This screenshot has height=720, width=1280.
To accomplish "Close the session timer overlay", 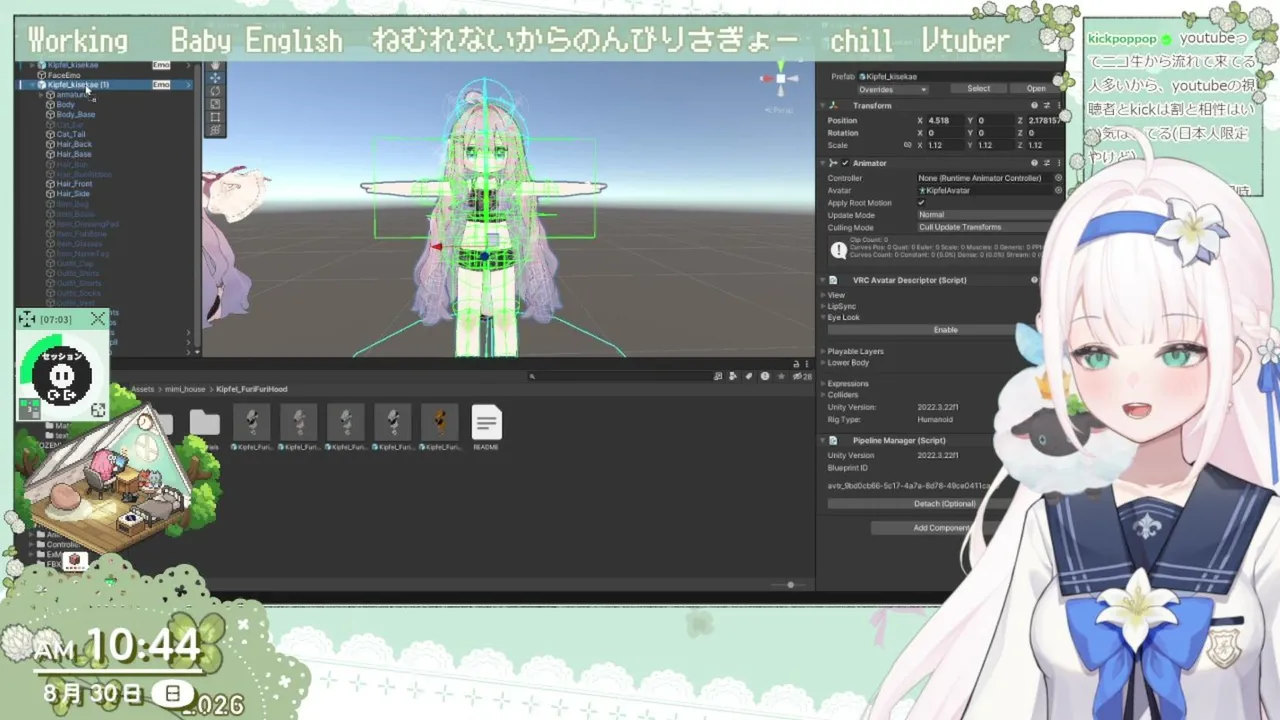I will 97,319.
